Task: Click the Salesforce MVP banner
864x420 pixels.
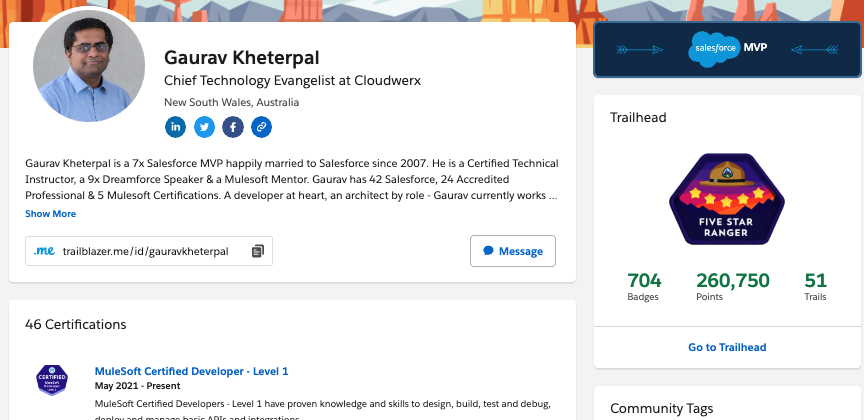Action: tap(727, 50)
